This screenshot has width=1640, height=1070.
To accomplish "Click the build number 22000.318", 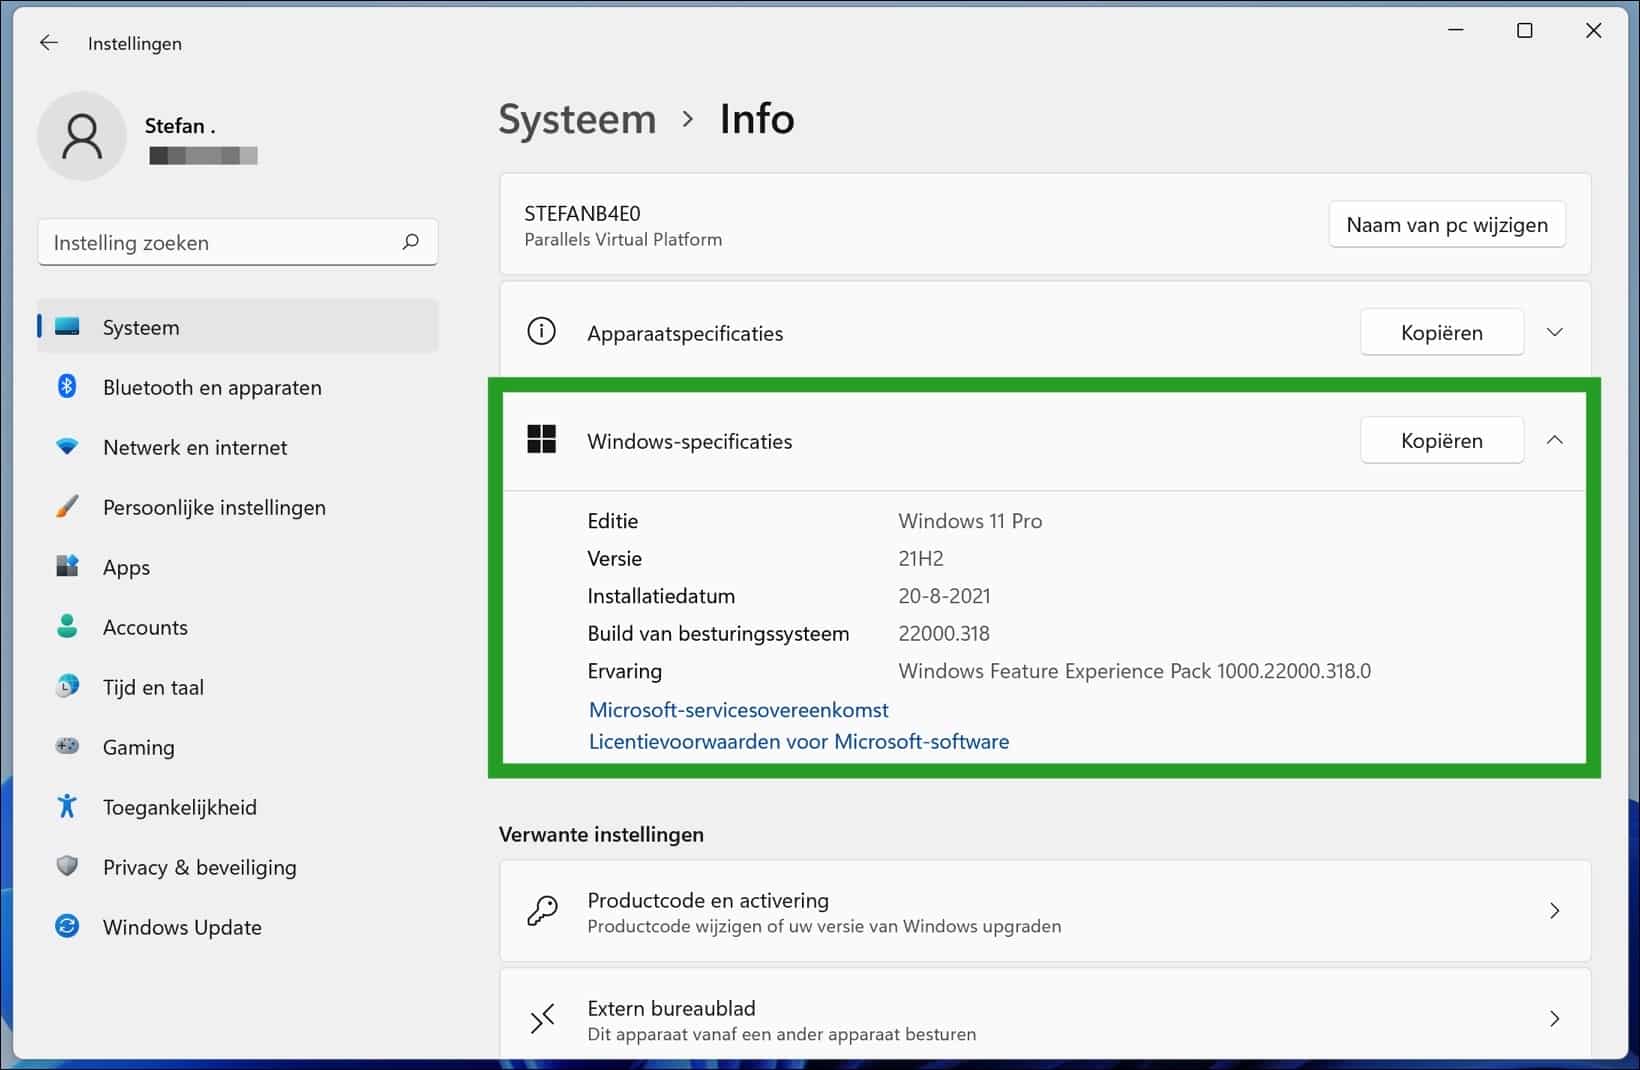I will coord(944,633).
